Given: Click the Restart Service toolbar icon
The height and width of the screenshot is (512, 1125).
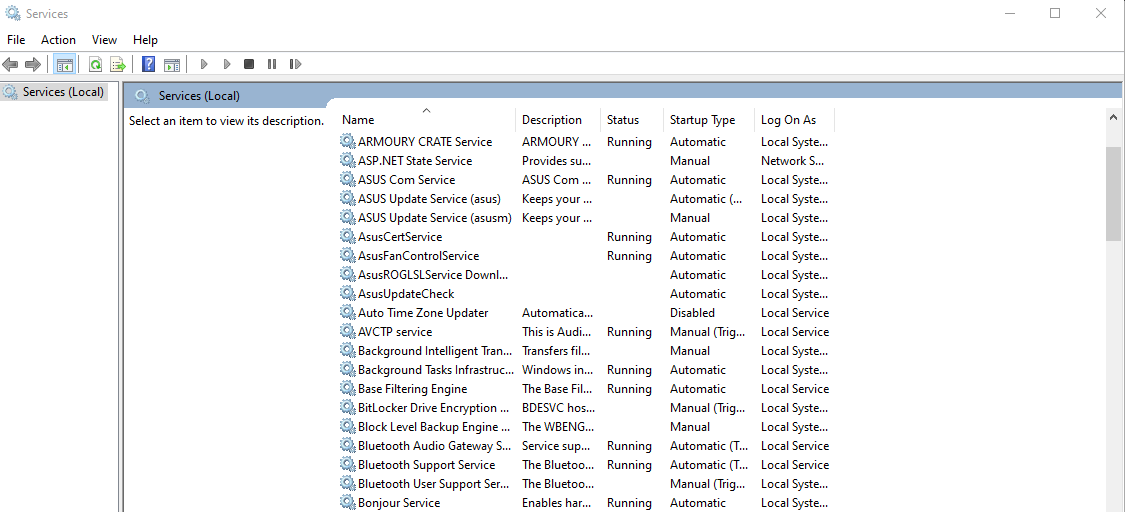Looking at the screenshot, I should [295, 65].
